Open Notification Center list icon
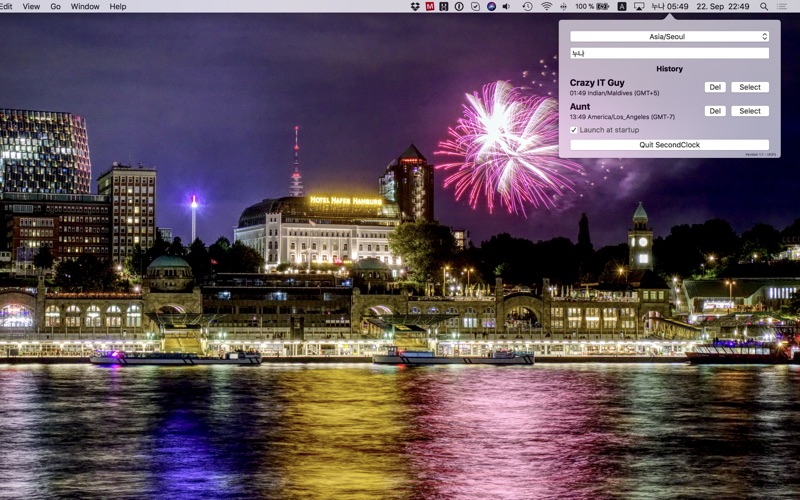Viewport: 800px width, 500px height. [x=783, y=6]
